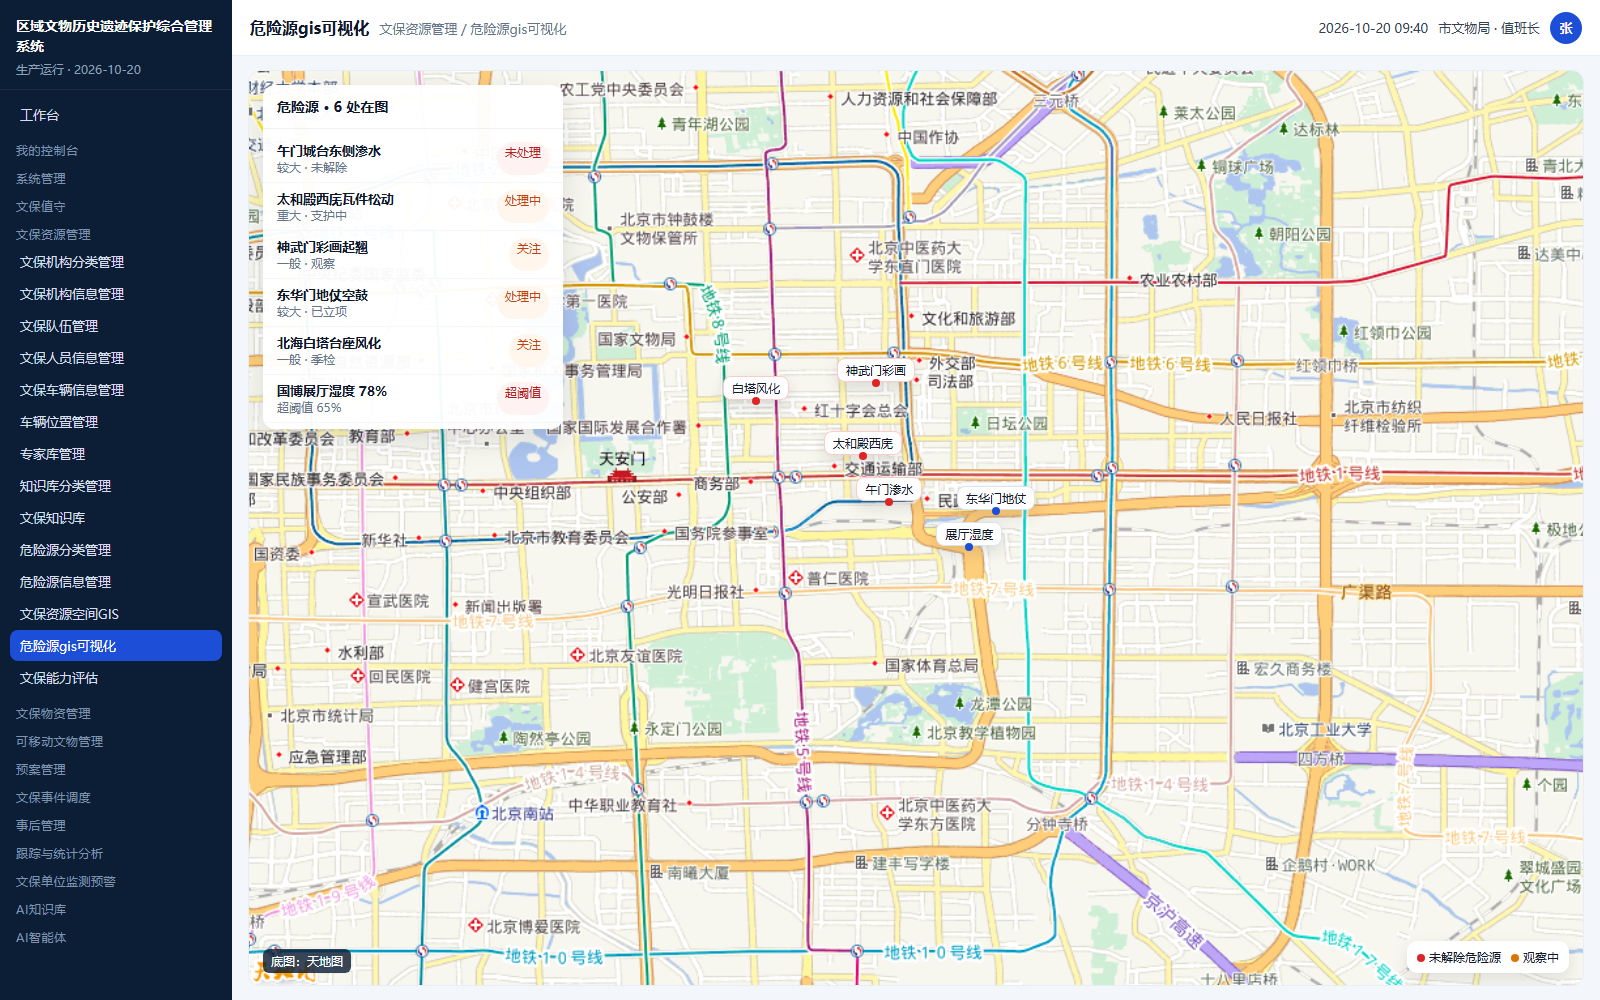The height and width of the screenshot is (1000, 1600).
Task: Open 文保知识库 page
Action: pos(116,518)
